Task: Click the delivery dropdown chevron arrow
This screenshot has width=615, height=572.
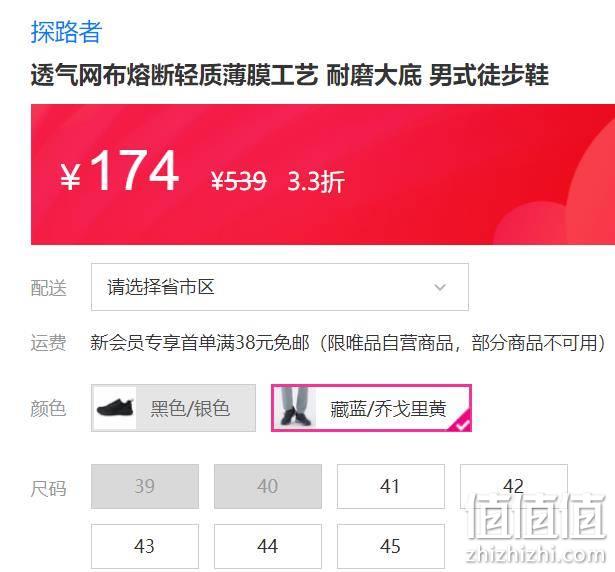Action: 440,287
